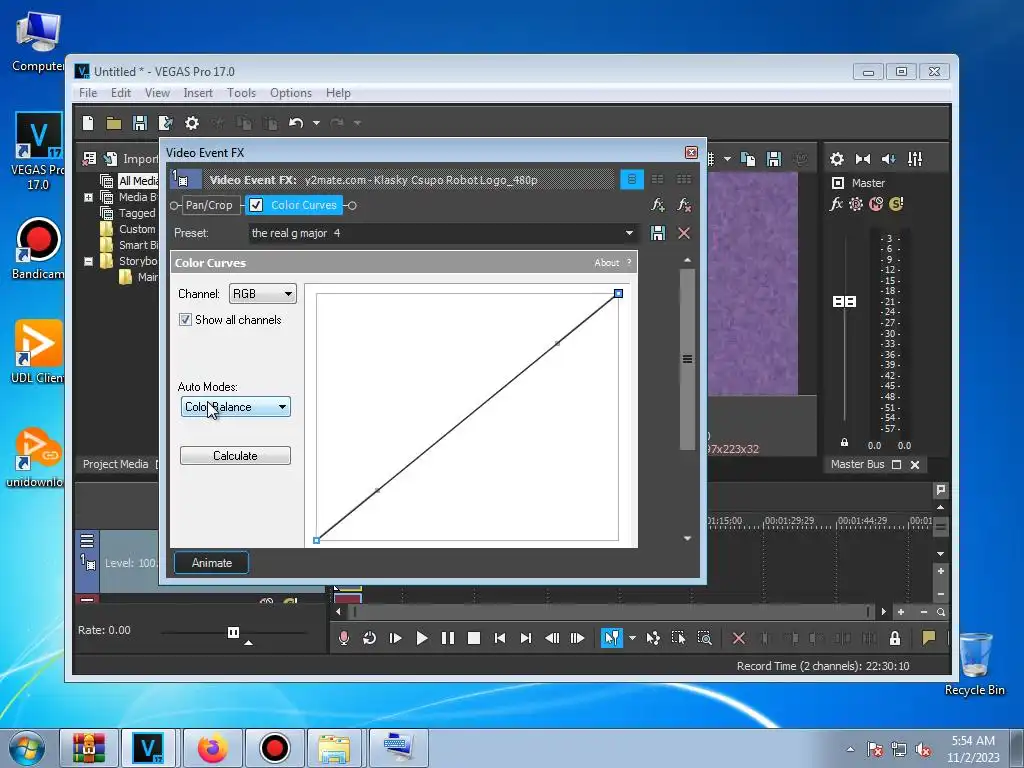Select Pan/Crop in the FX chain
This screenshot has height=768, width=1024.
209,205
